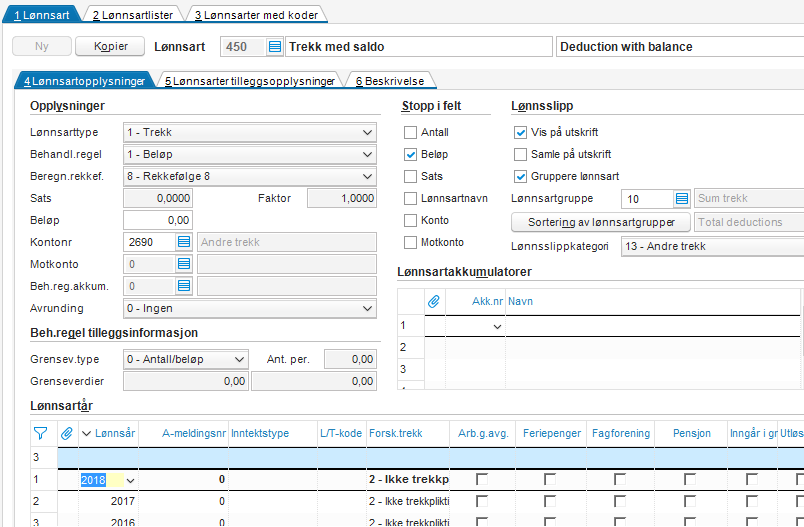The height and width of the screenshot is (527, 804).
Task: Enable the Antall stop field checkbox
Action: point(410,132)
